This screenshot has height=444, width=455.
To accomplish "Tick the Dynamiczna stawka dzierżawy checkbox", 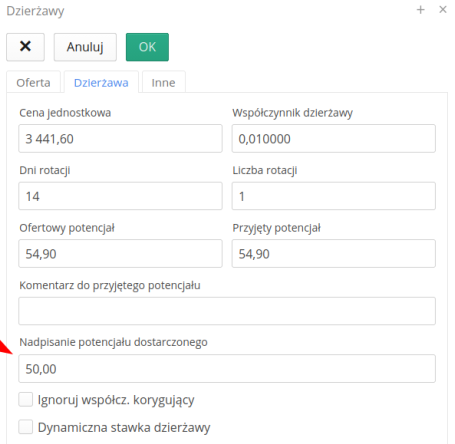I will pos(26,427).
